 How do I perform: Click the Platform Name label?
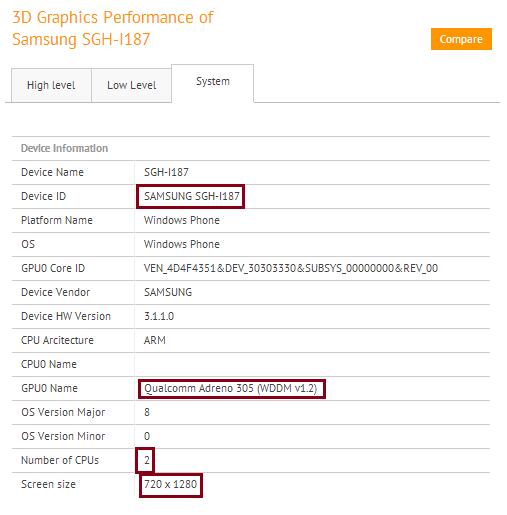pyautogui.click(x=57, y=220)
